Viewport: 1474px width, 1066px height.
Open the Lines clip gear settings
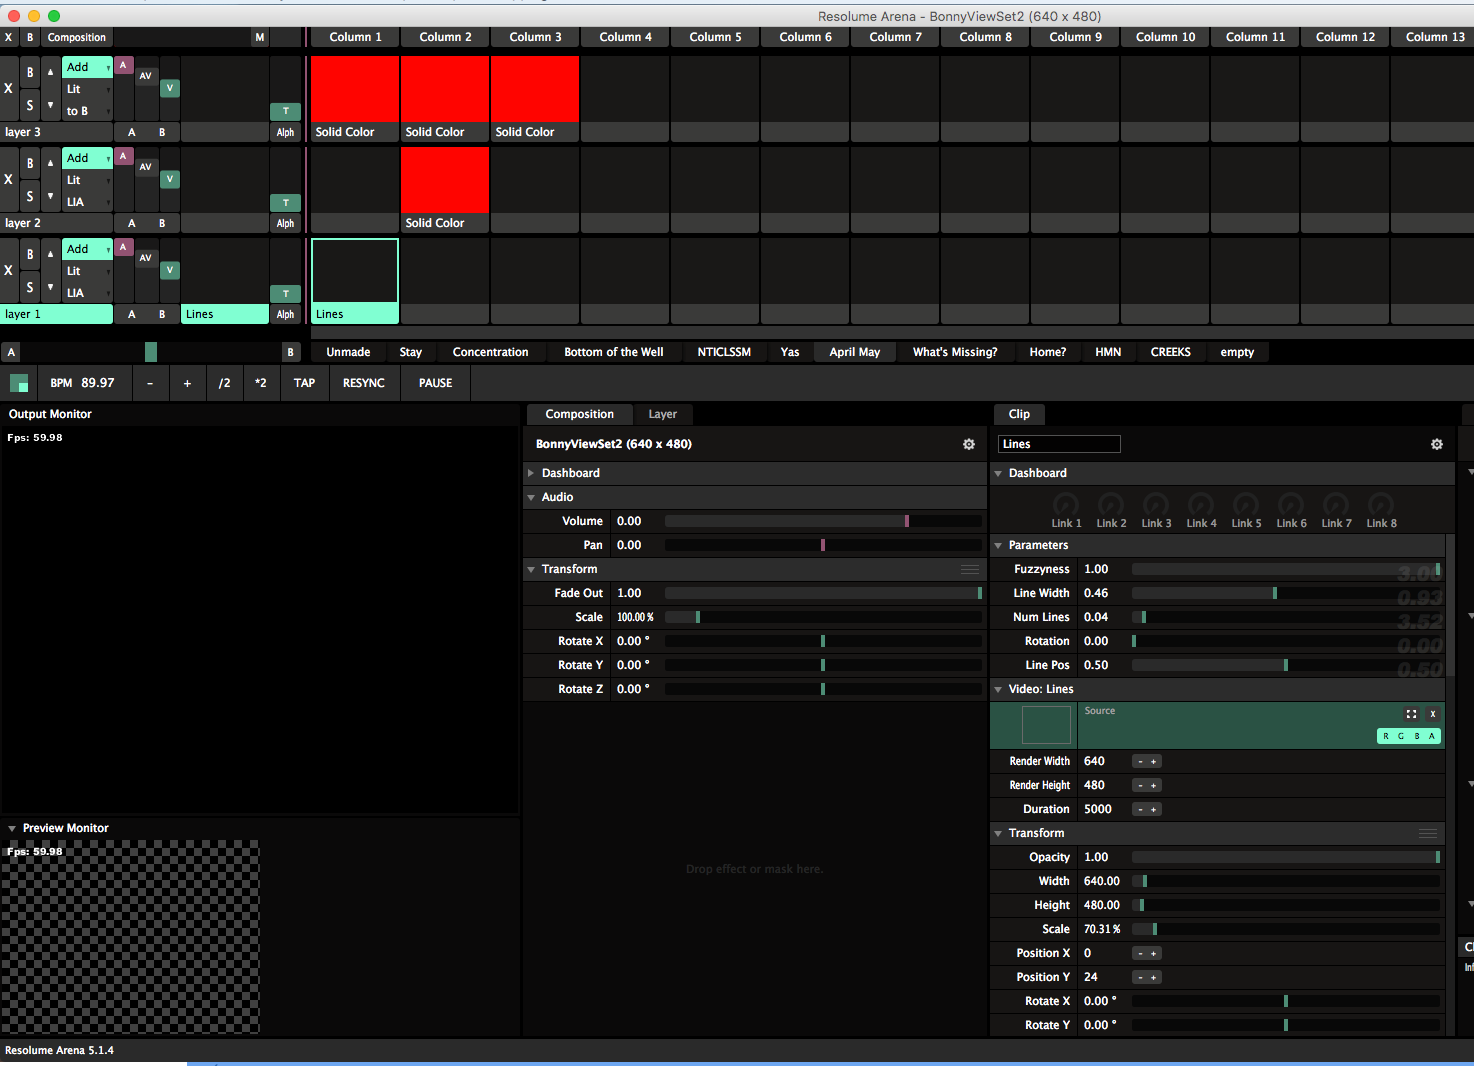point(1436,444)
